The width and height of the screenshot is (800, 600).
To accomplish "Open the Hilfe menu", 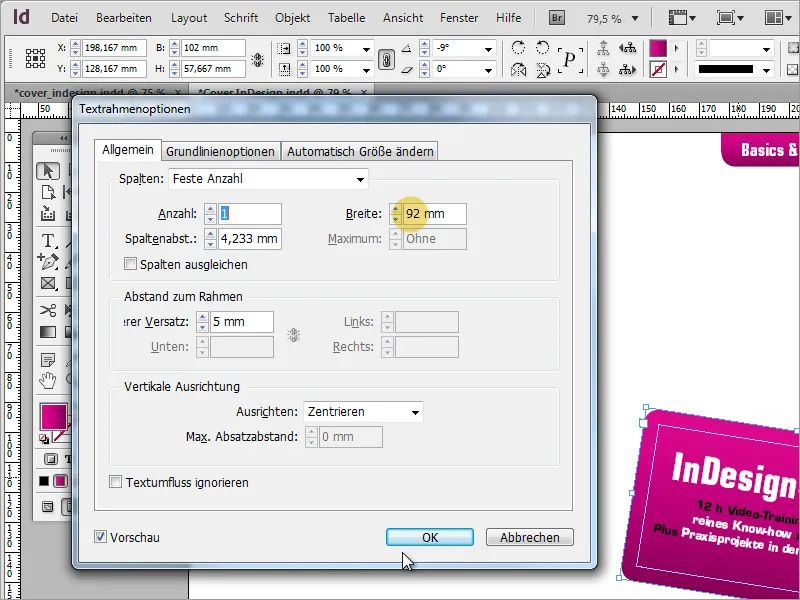I will (x=508, y=18).
